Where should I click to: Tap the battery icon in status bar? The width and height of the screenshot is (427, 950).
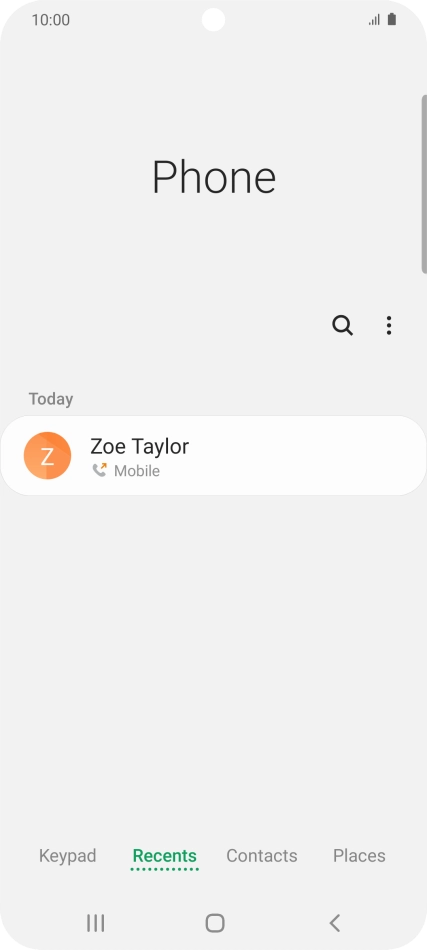click(x=392, y=19)
